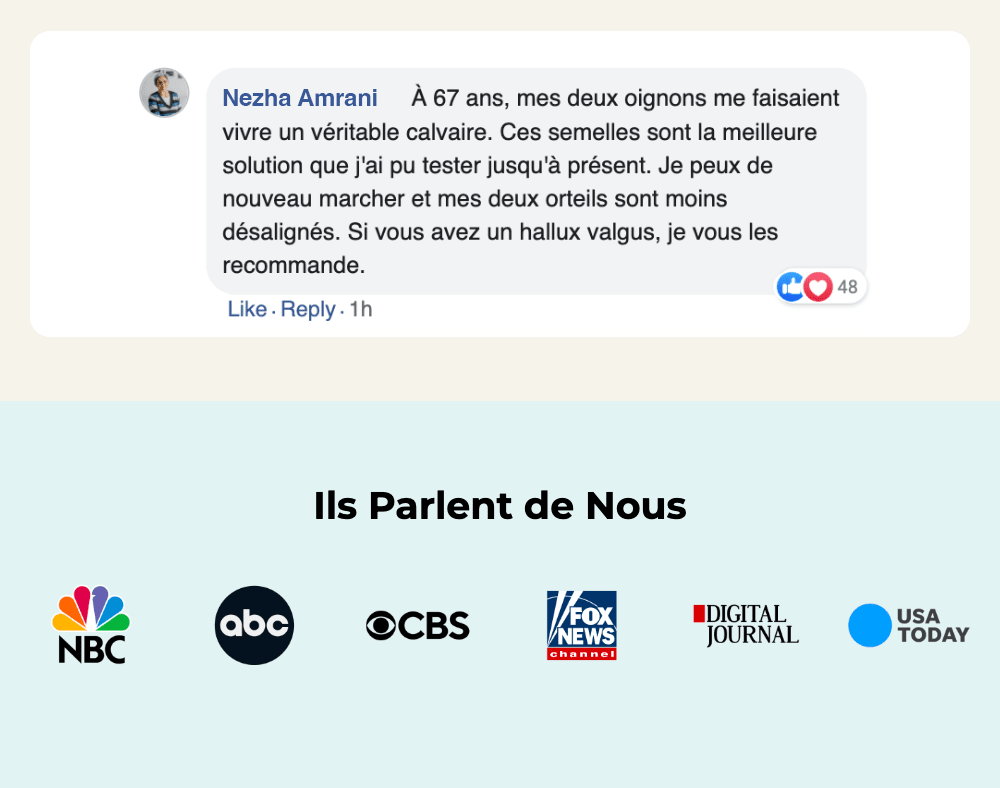Click the blue thumbs-up reaction icon

791,287
